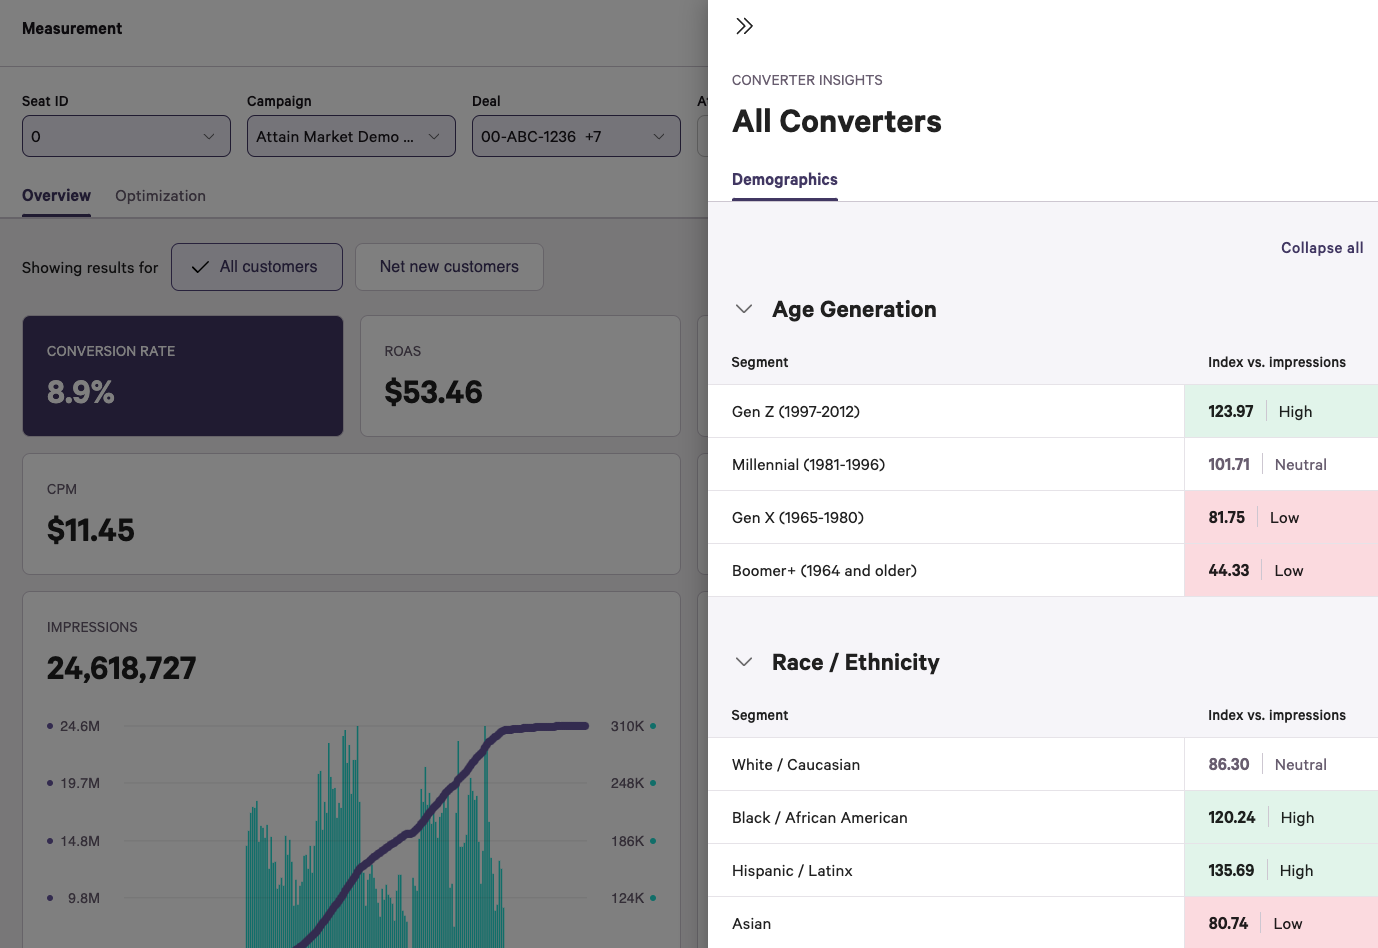This screenshot has width=1378, height=948.
Task: Click the Overview tab label
Action: coord(56,196)
